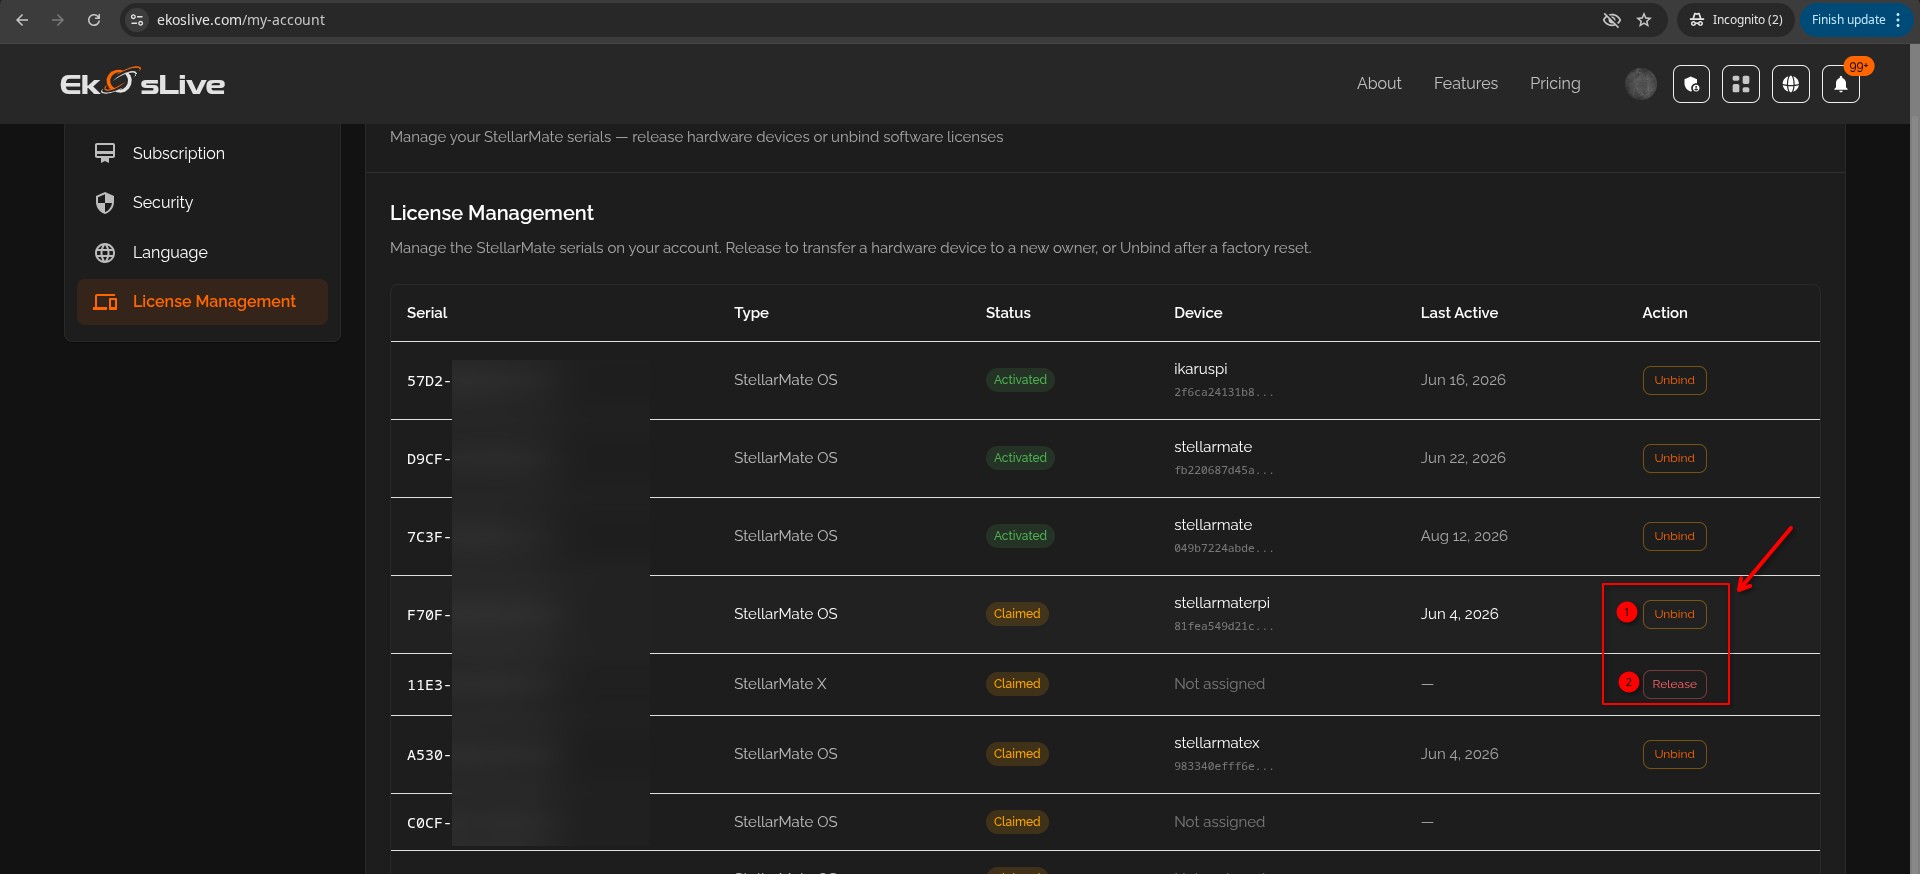Open Subscription settings in the sidebar
This screenshot has width=1920, height=874.
click(x=202, y=153)
